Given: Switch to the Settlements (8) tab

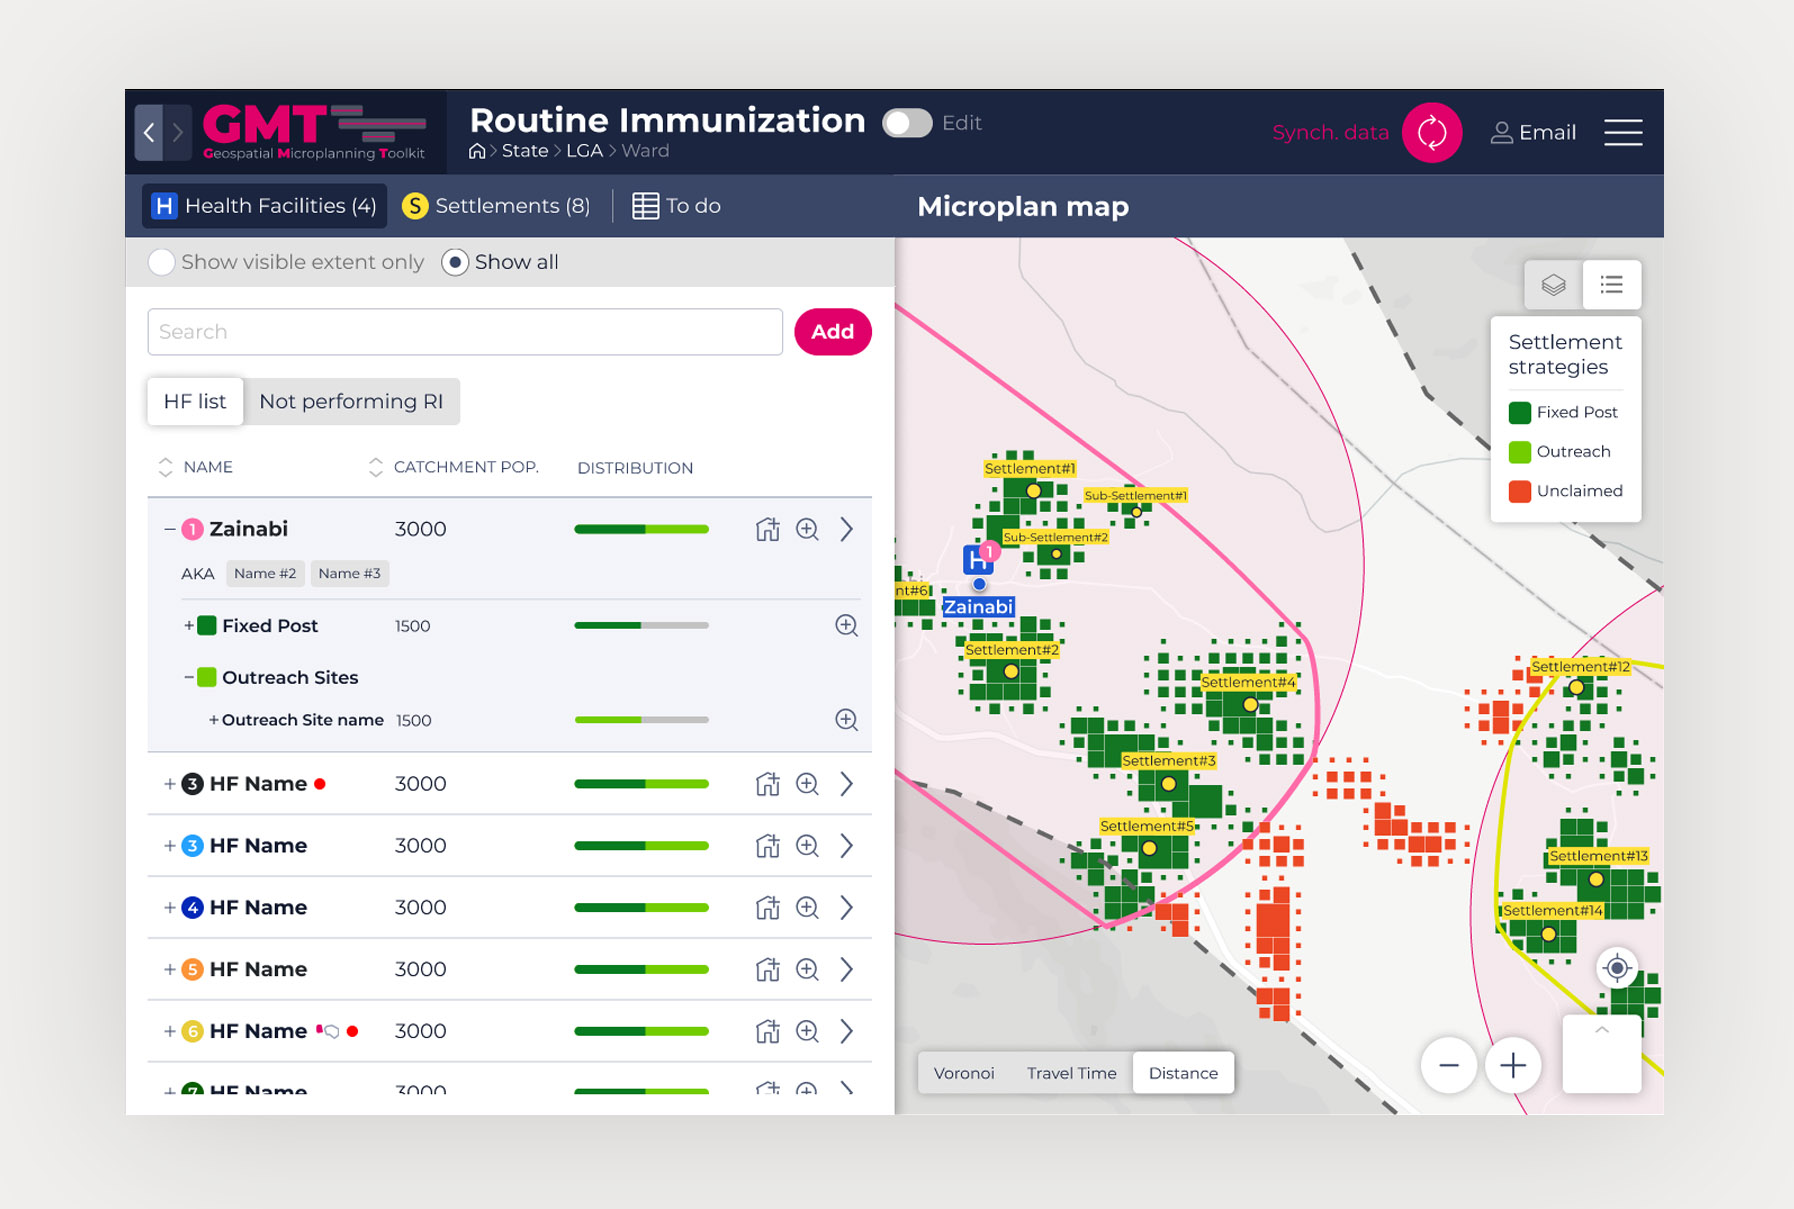Looking at the screenshot, I should 496,206.
